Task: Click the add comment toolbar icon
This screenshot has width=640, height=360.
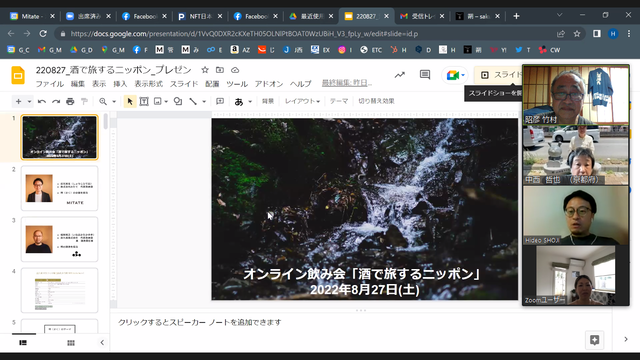Action: (x=220, y=101)
